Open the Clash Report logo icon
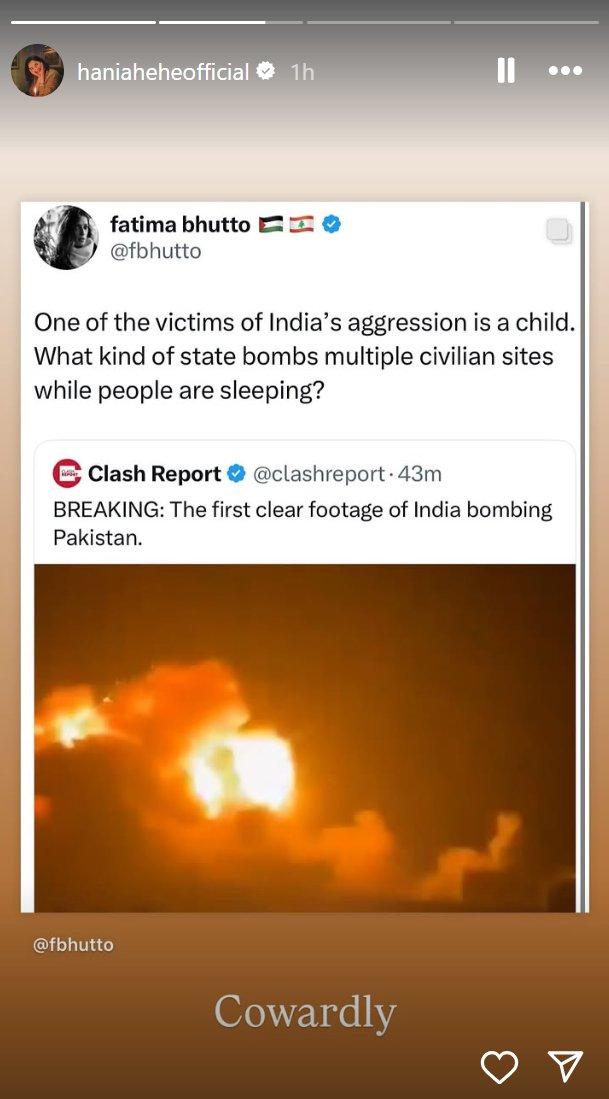This screenshot has width=609, height=1099. [67, 474]
